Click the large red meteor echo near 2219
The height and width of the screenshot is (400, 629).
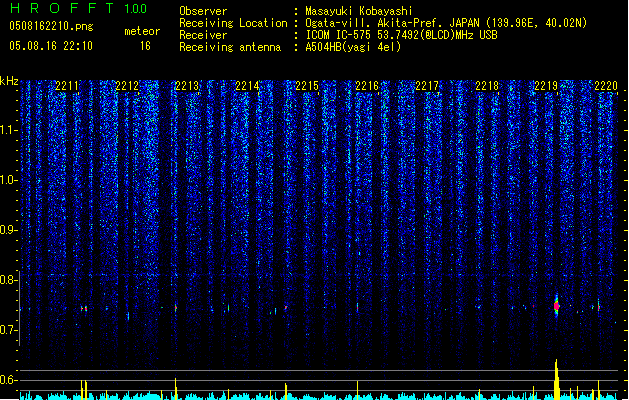[x=556, y=306]
